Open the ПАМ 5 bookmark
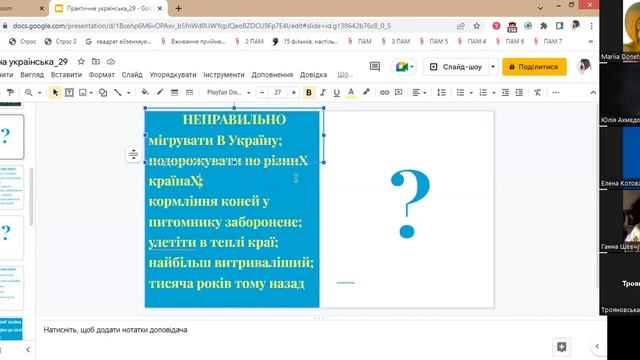The width and height of the screenshot is (640, 360). coord(434,41)
